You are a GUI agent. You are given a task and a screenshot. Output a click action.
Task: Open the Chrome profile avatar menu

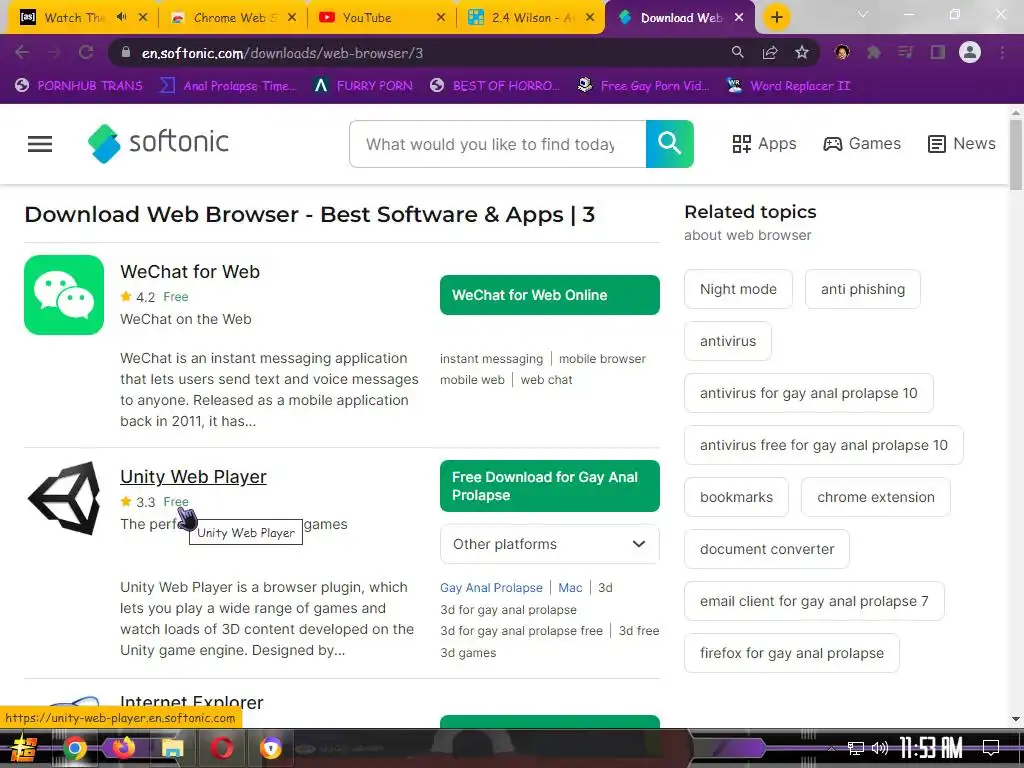970,52
